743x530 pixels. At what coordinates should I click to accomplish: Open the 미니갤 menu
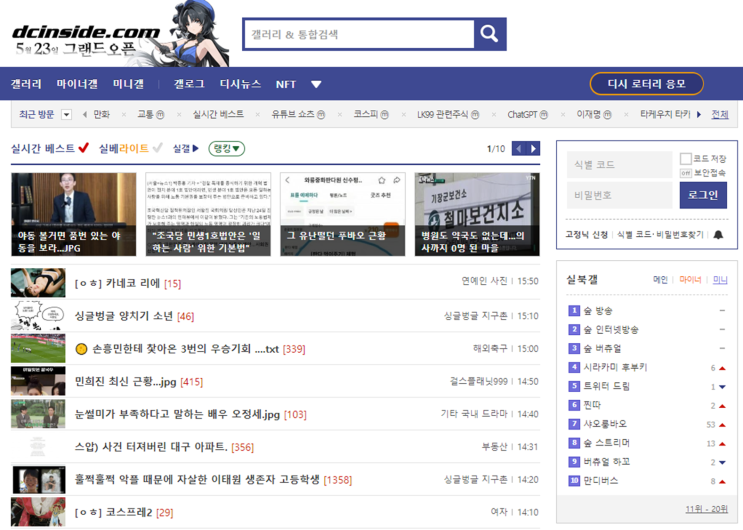128,84
